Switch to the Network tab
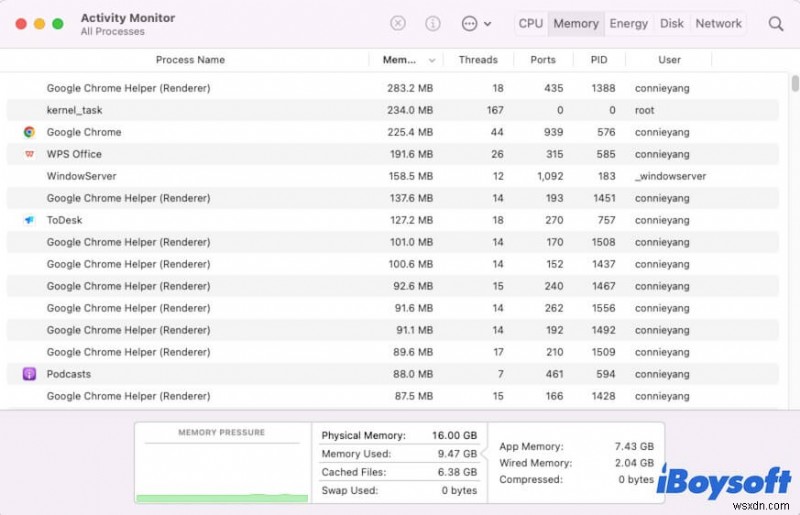Screen dimensions: 800x515 (x=718, y=23)
